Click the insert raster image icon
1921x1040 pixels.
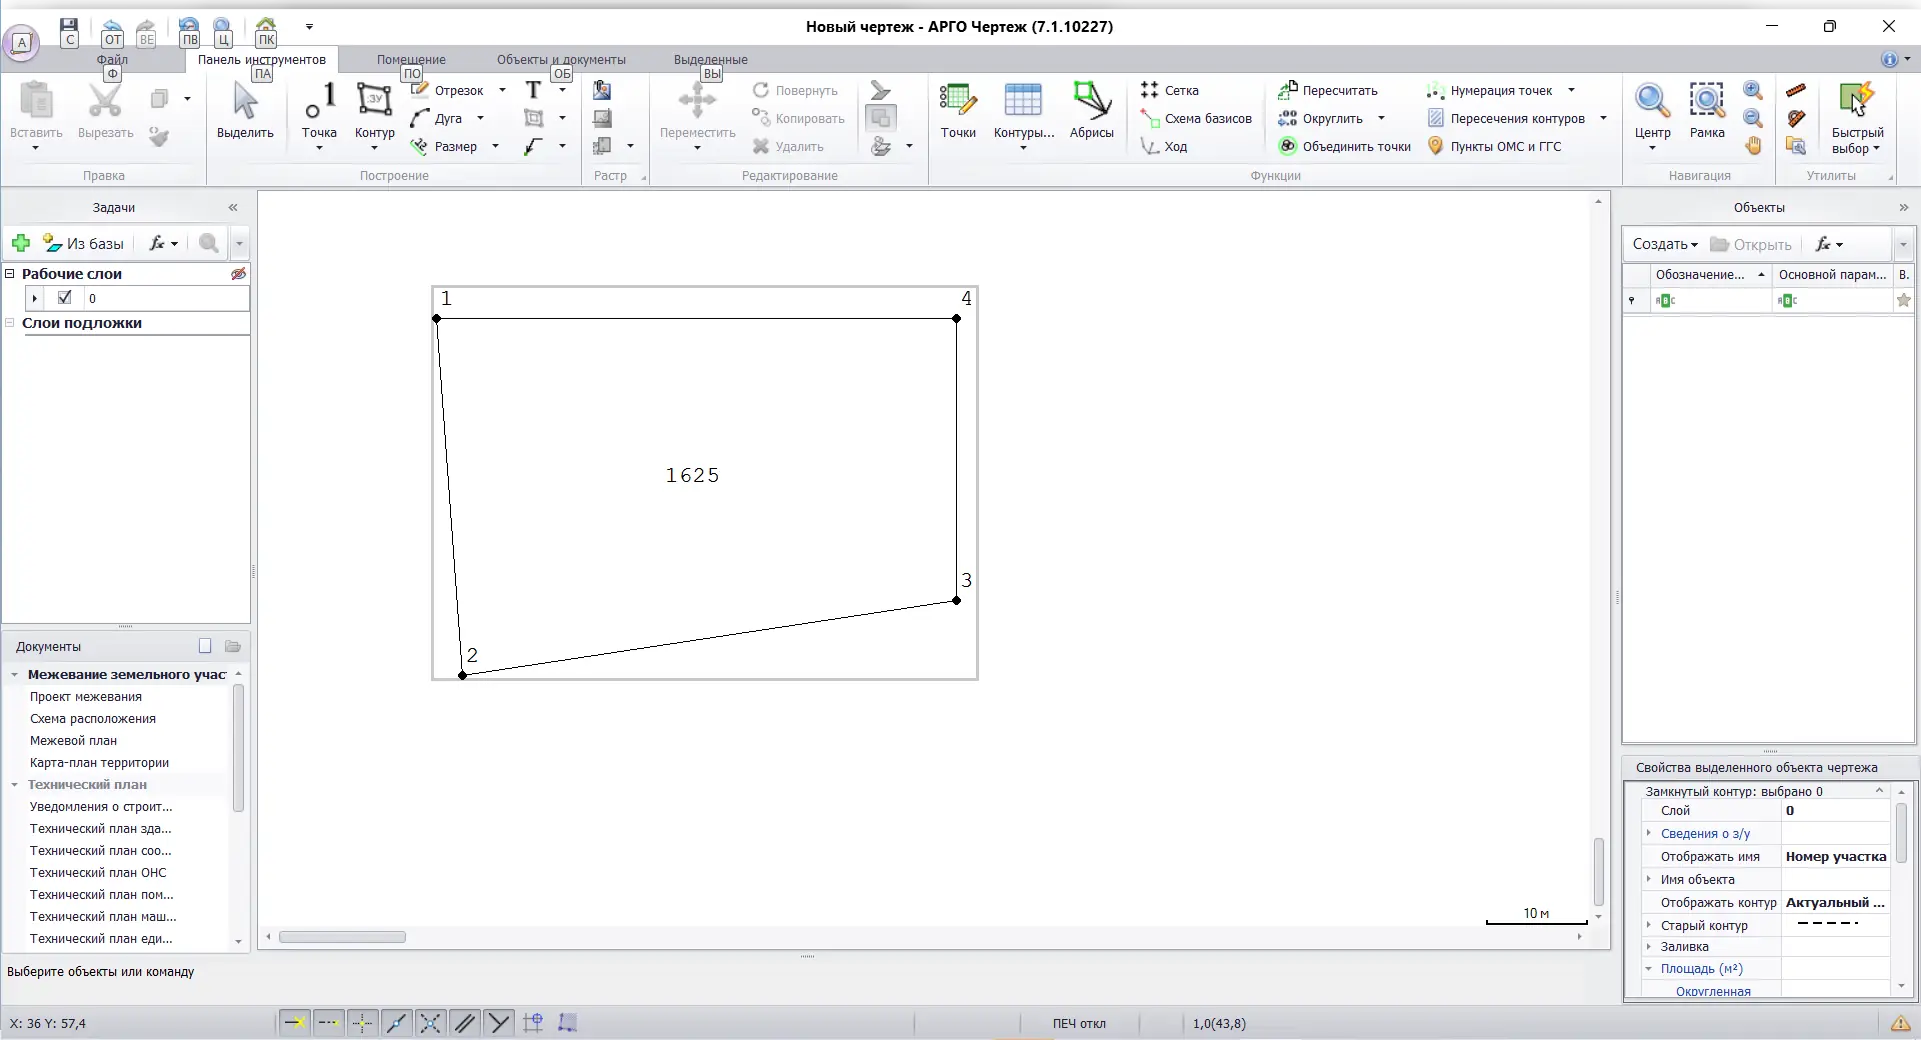click(x=602, y=90)
